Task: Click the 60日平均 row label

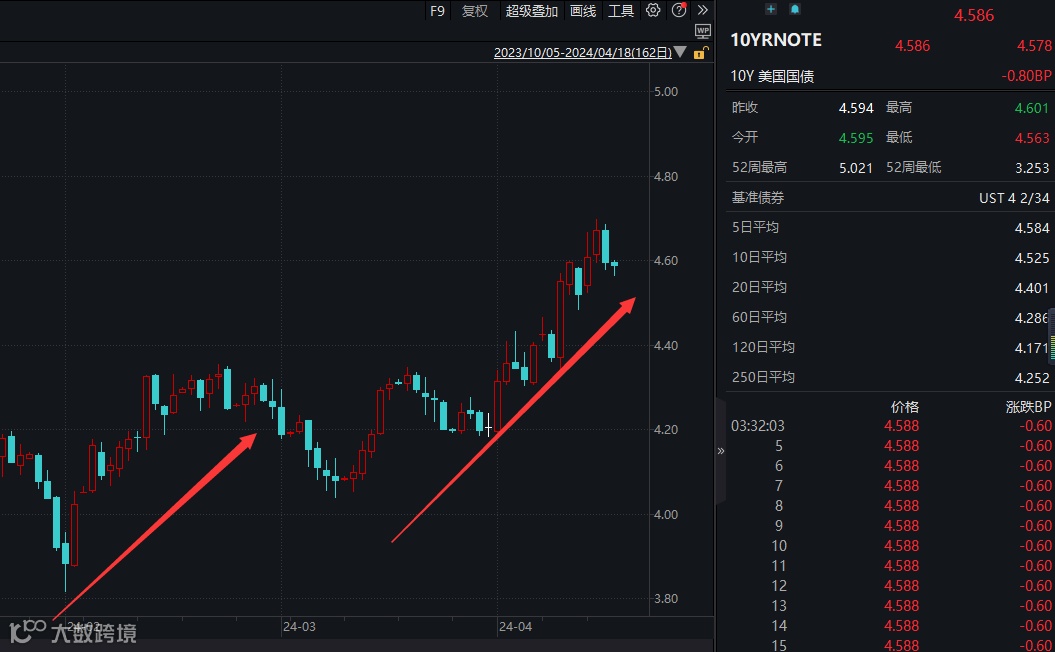Action: point(759,318)
